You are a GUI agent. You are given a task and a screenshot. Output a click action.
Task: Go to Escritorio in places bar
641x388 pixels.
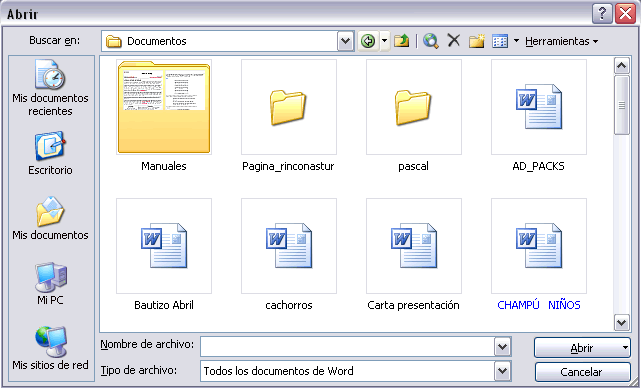(50, 153)
